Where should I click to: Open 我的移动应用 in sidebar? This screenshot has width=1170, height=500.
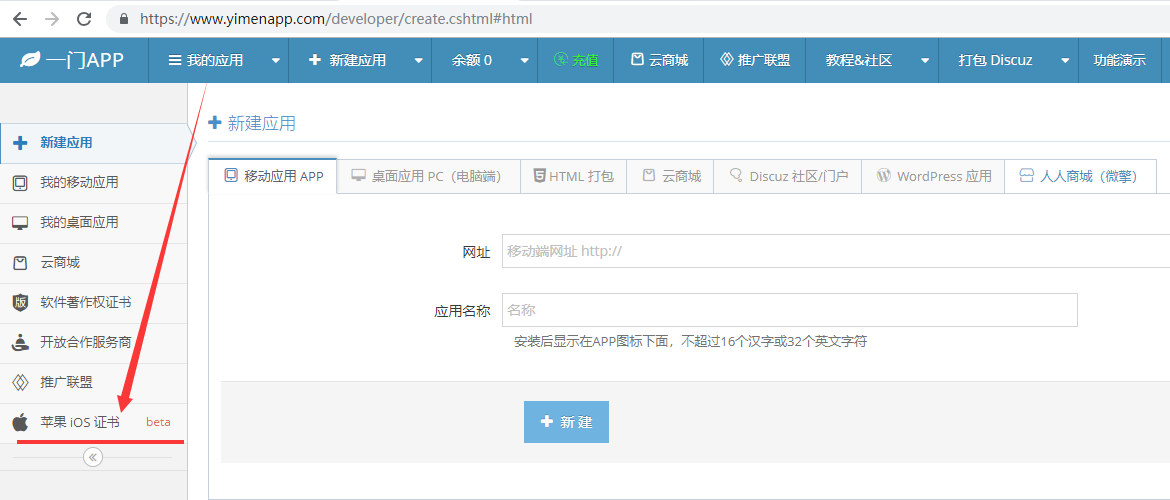(x=93, y=183)
